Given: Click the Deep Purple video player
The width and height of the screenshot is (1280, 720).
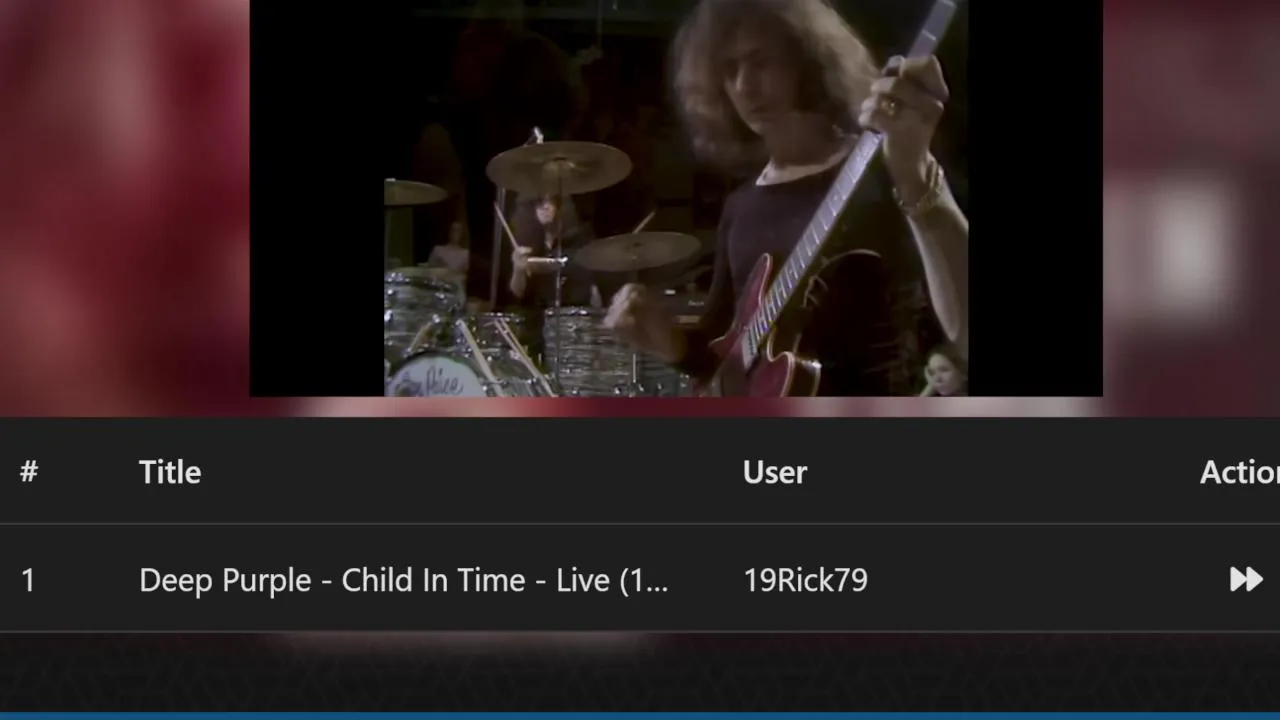Looking at the screenshot, I should coord(676,198).
